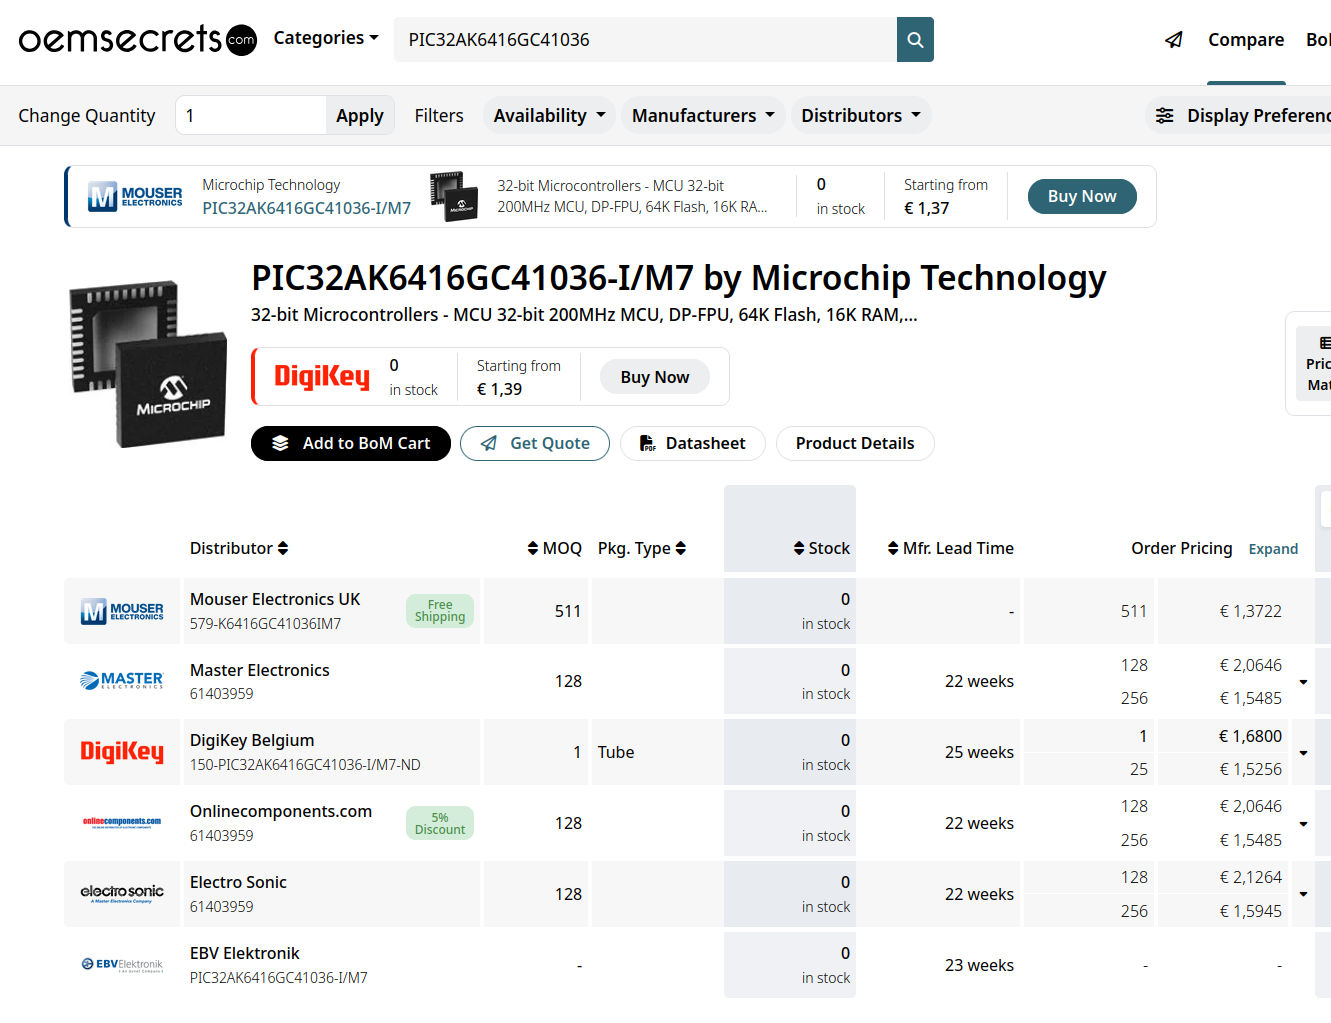Click the 25 weeks lead time

(979, 752)
